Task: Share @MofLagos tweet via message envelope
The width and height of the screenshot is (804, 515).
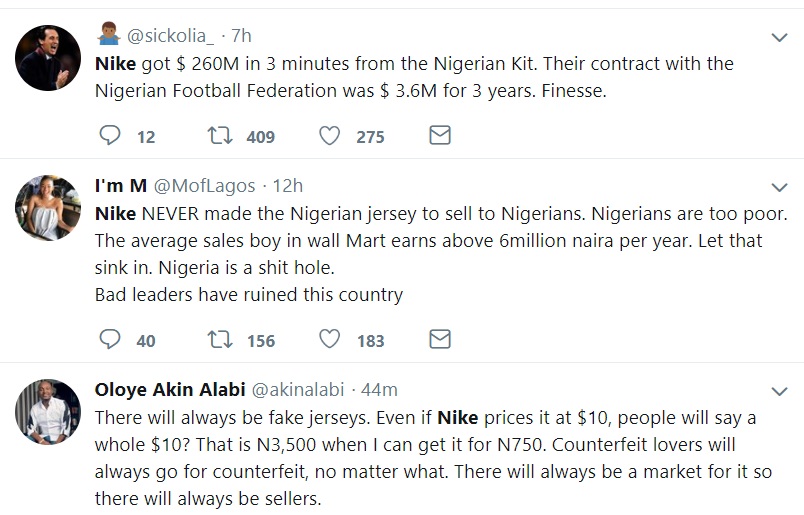Action: [439, 339]
